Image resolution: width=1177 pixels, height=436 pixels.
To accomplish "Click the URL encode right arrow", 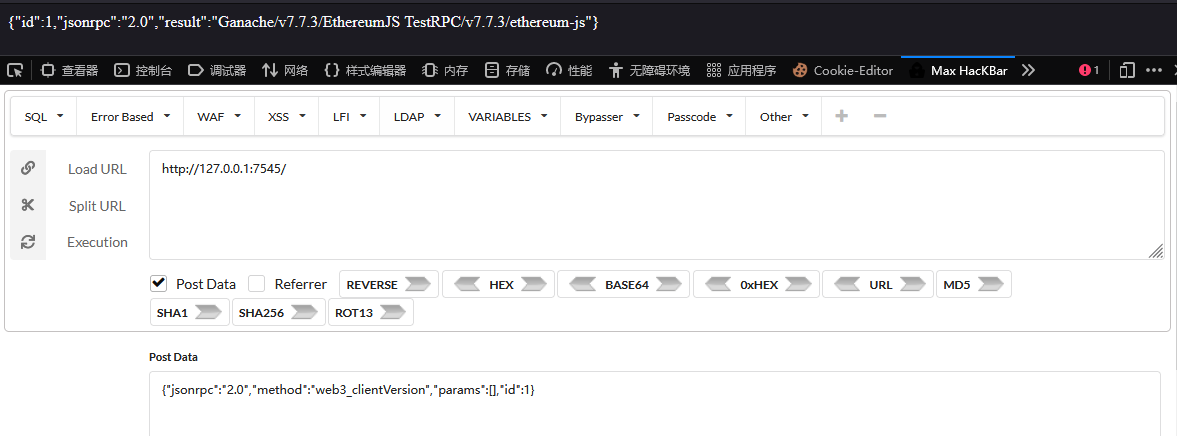I will 913,284.
